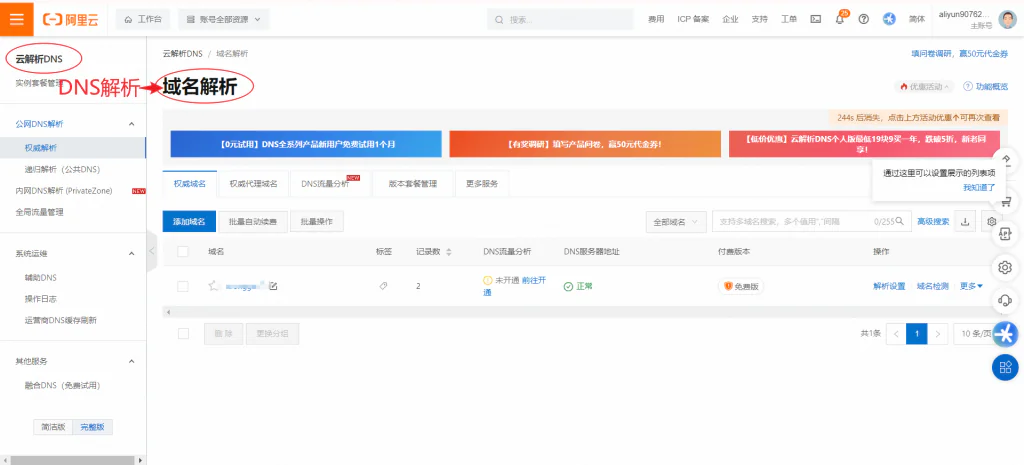Open the 全部域名 filter dropdown

click(676, 221)
